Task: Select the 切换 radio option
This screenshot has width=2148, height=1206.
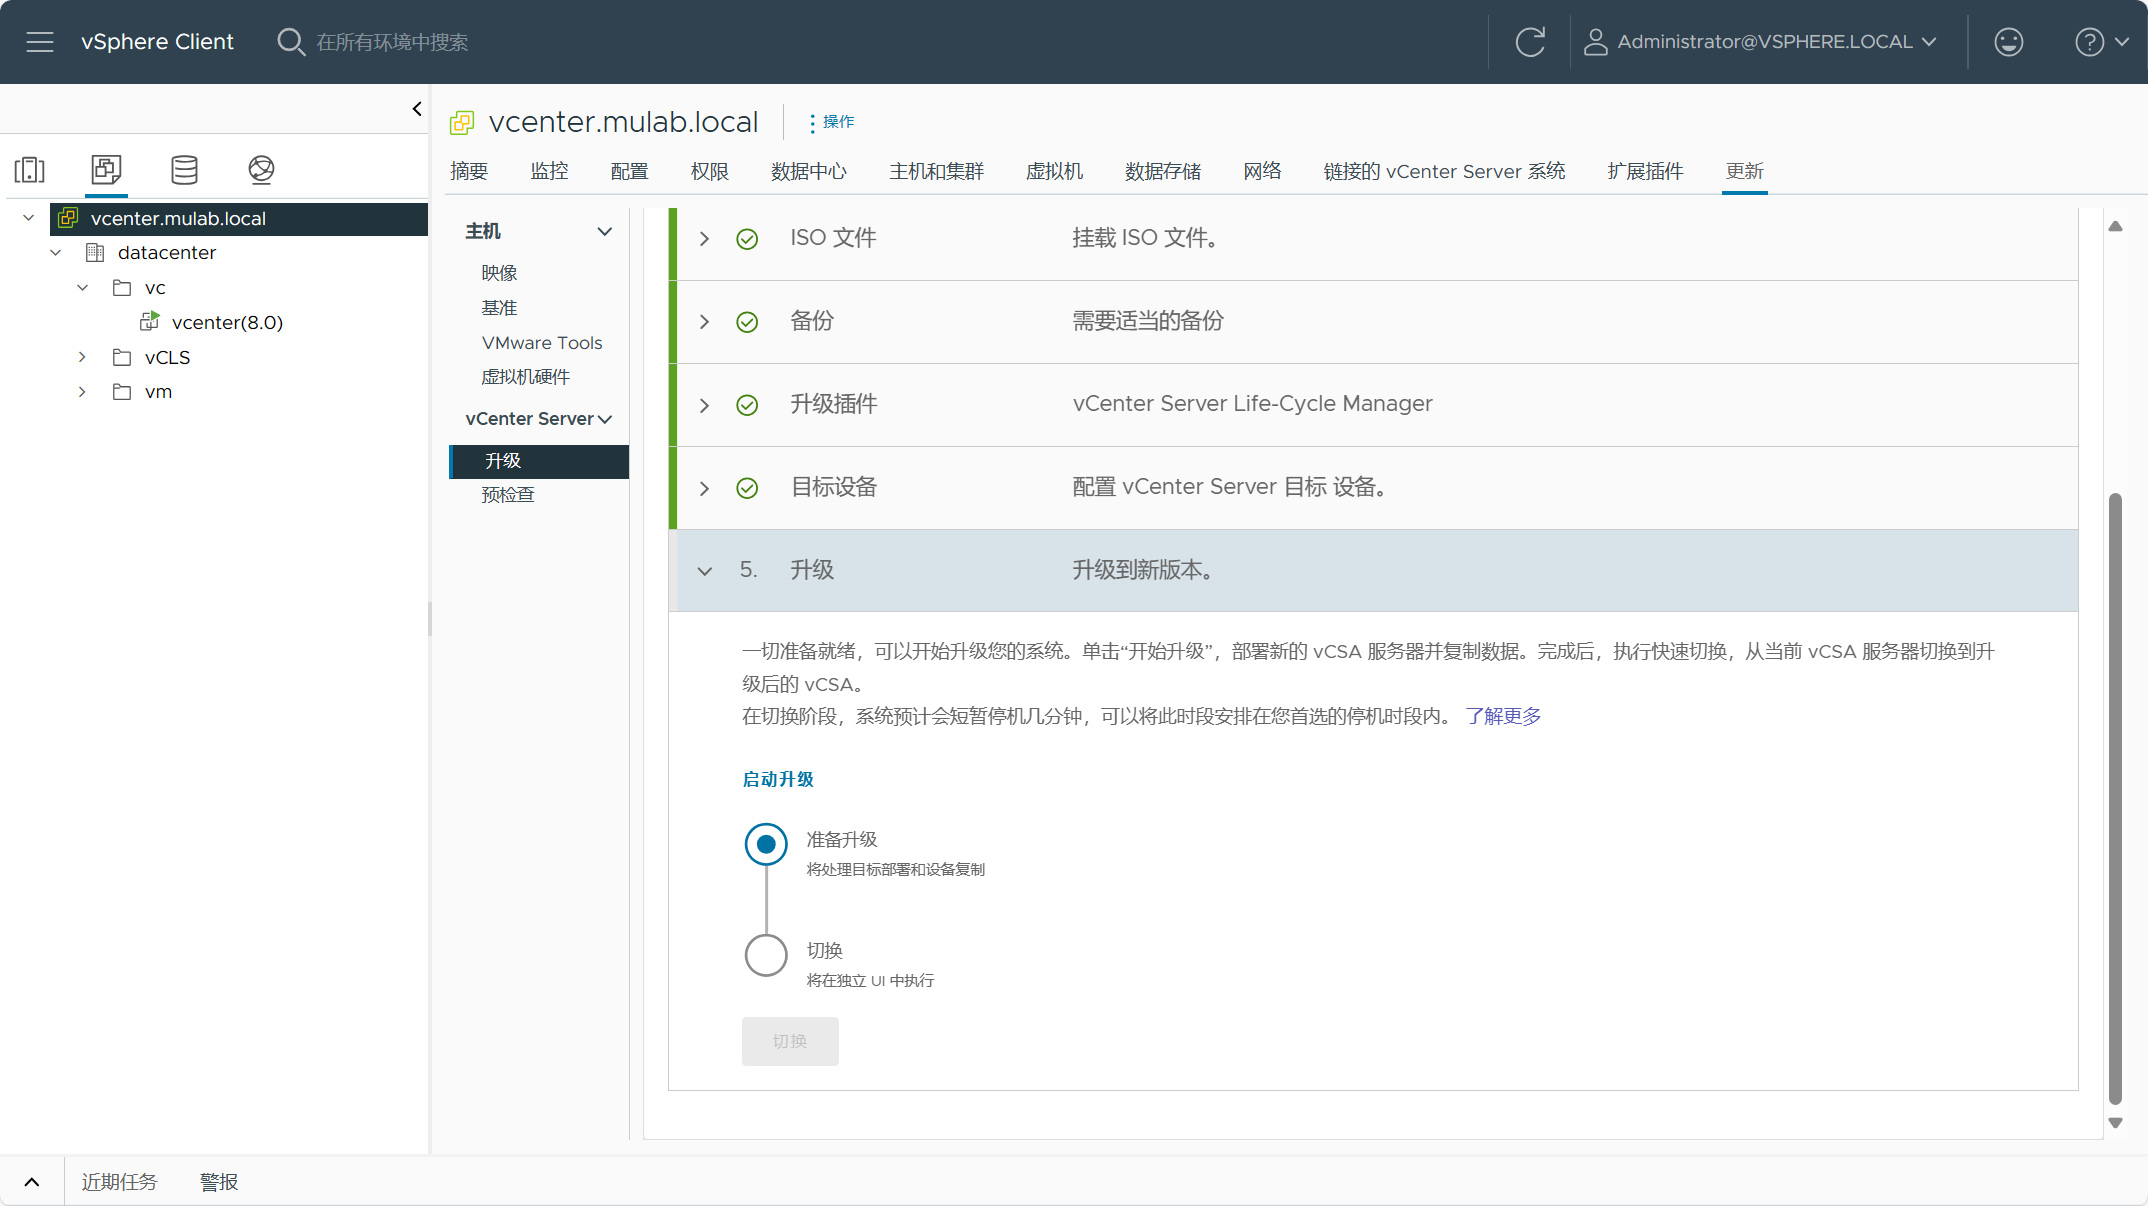Action: pos(766,955)
